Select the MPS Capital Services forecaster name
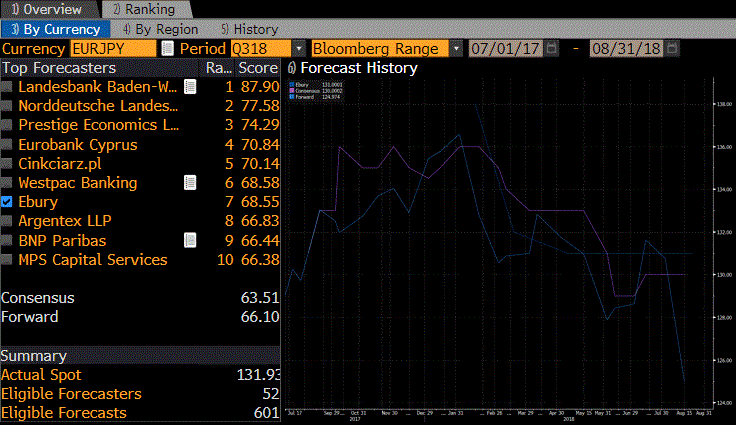Image resolution: width=736 pixels, height=425 pixels. point(93,260)
